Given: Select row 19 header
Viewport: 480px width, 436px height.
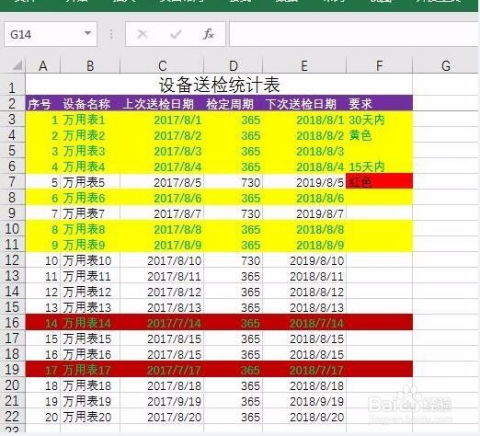Looking at the screenshot, I should (12, 369).
